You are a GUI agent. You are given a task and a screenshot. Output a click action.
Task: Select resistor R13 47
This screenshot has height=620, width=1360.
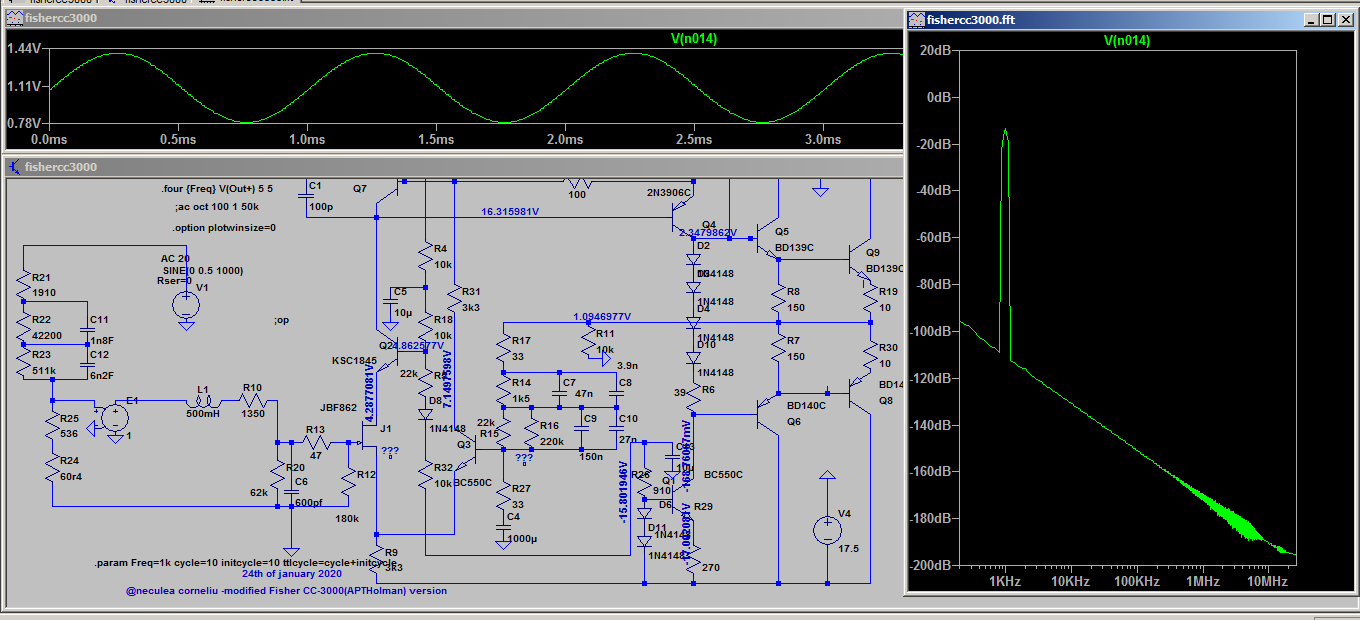(315, 442)
